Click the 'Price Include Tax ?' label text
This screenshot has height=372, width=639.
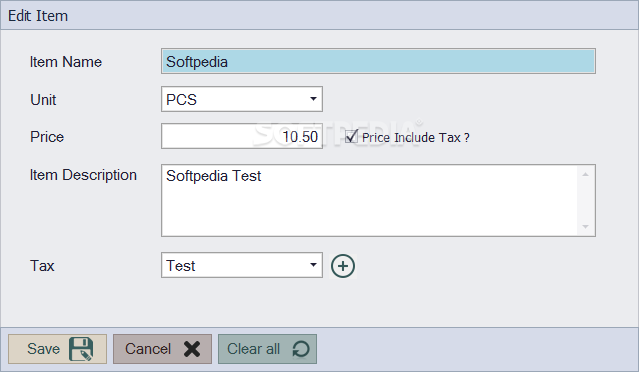click(416, 138)
